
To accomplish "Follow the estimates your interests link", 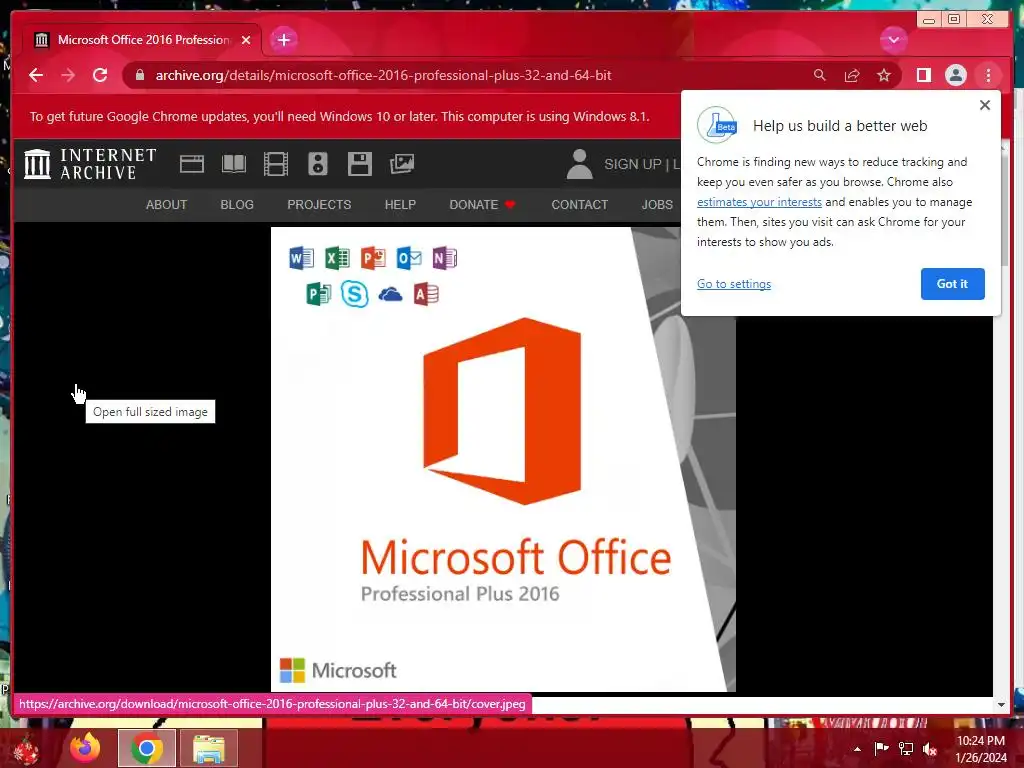I will click(759, 202).
